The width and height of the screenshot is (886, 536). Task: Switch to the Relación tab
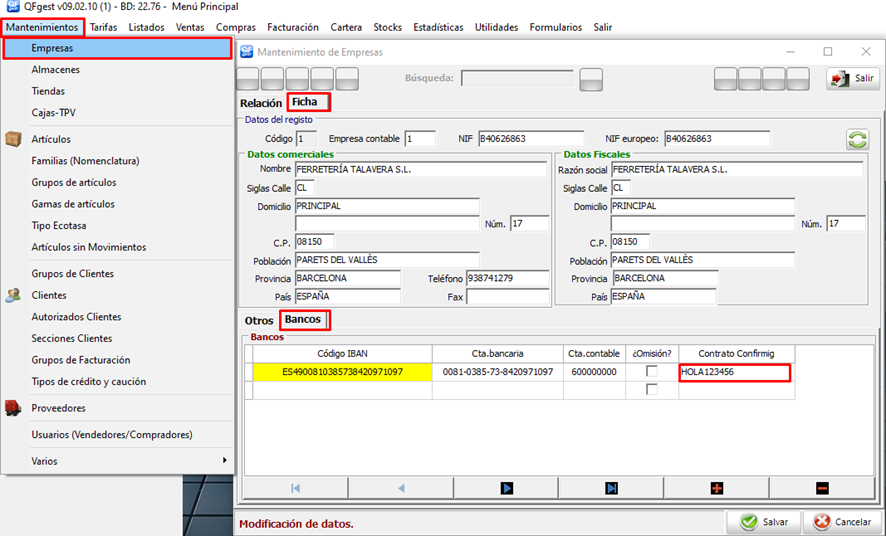pyautogui.click(x=260, y=103)
